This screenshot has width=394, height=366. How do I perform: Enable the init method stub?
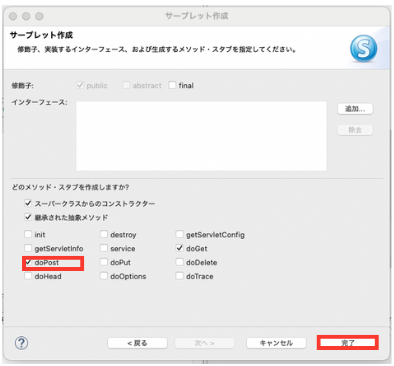point(28,234)
